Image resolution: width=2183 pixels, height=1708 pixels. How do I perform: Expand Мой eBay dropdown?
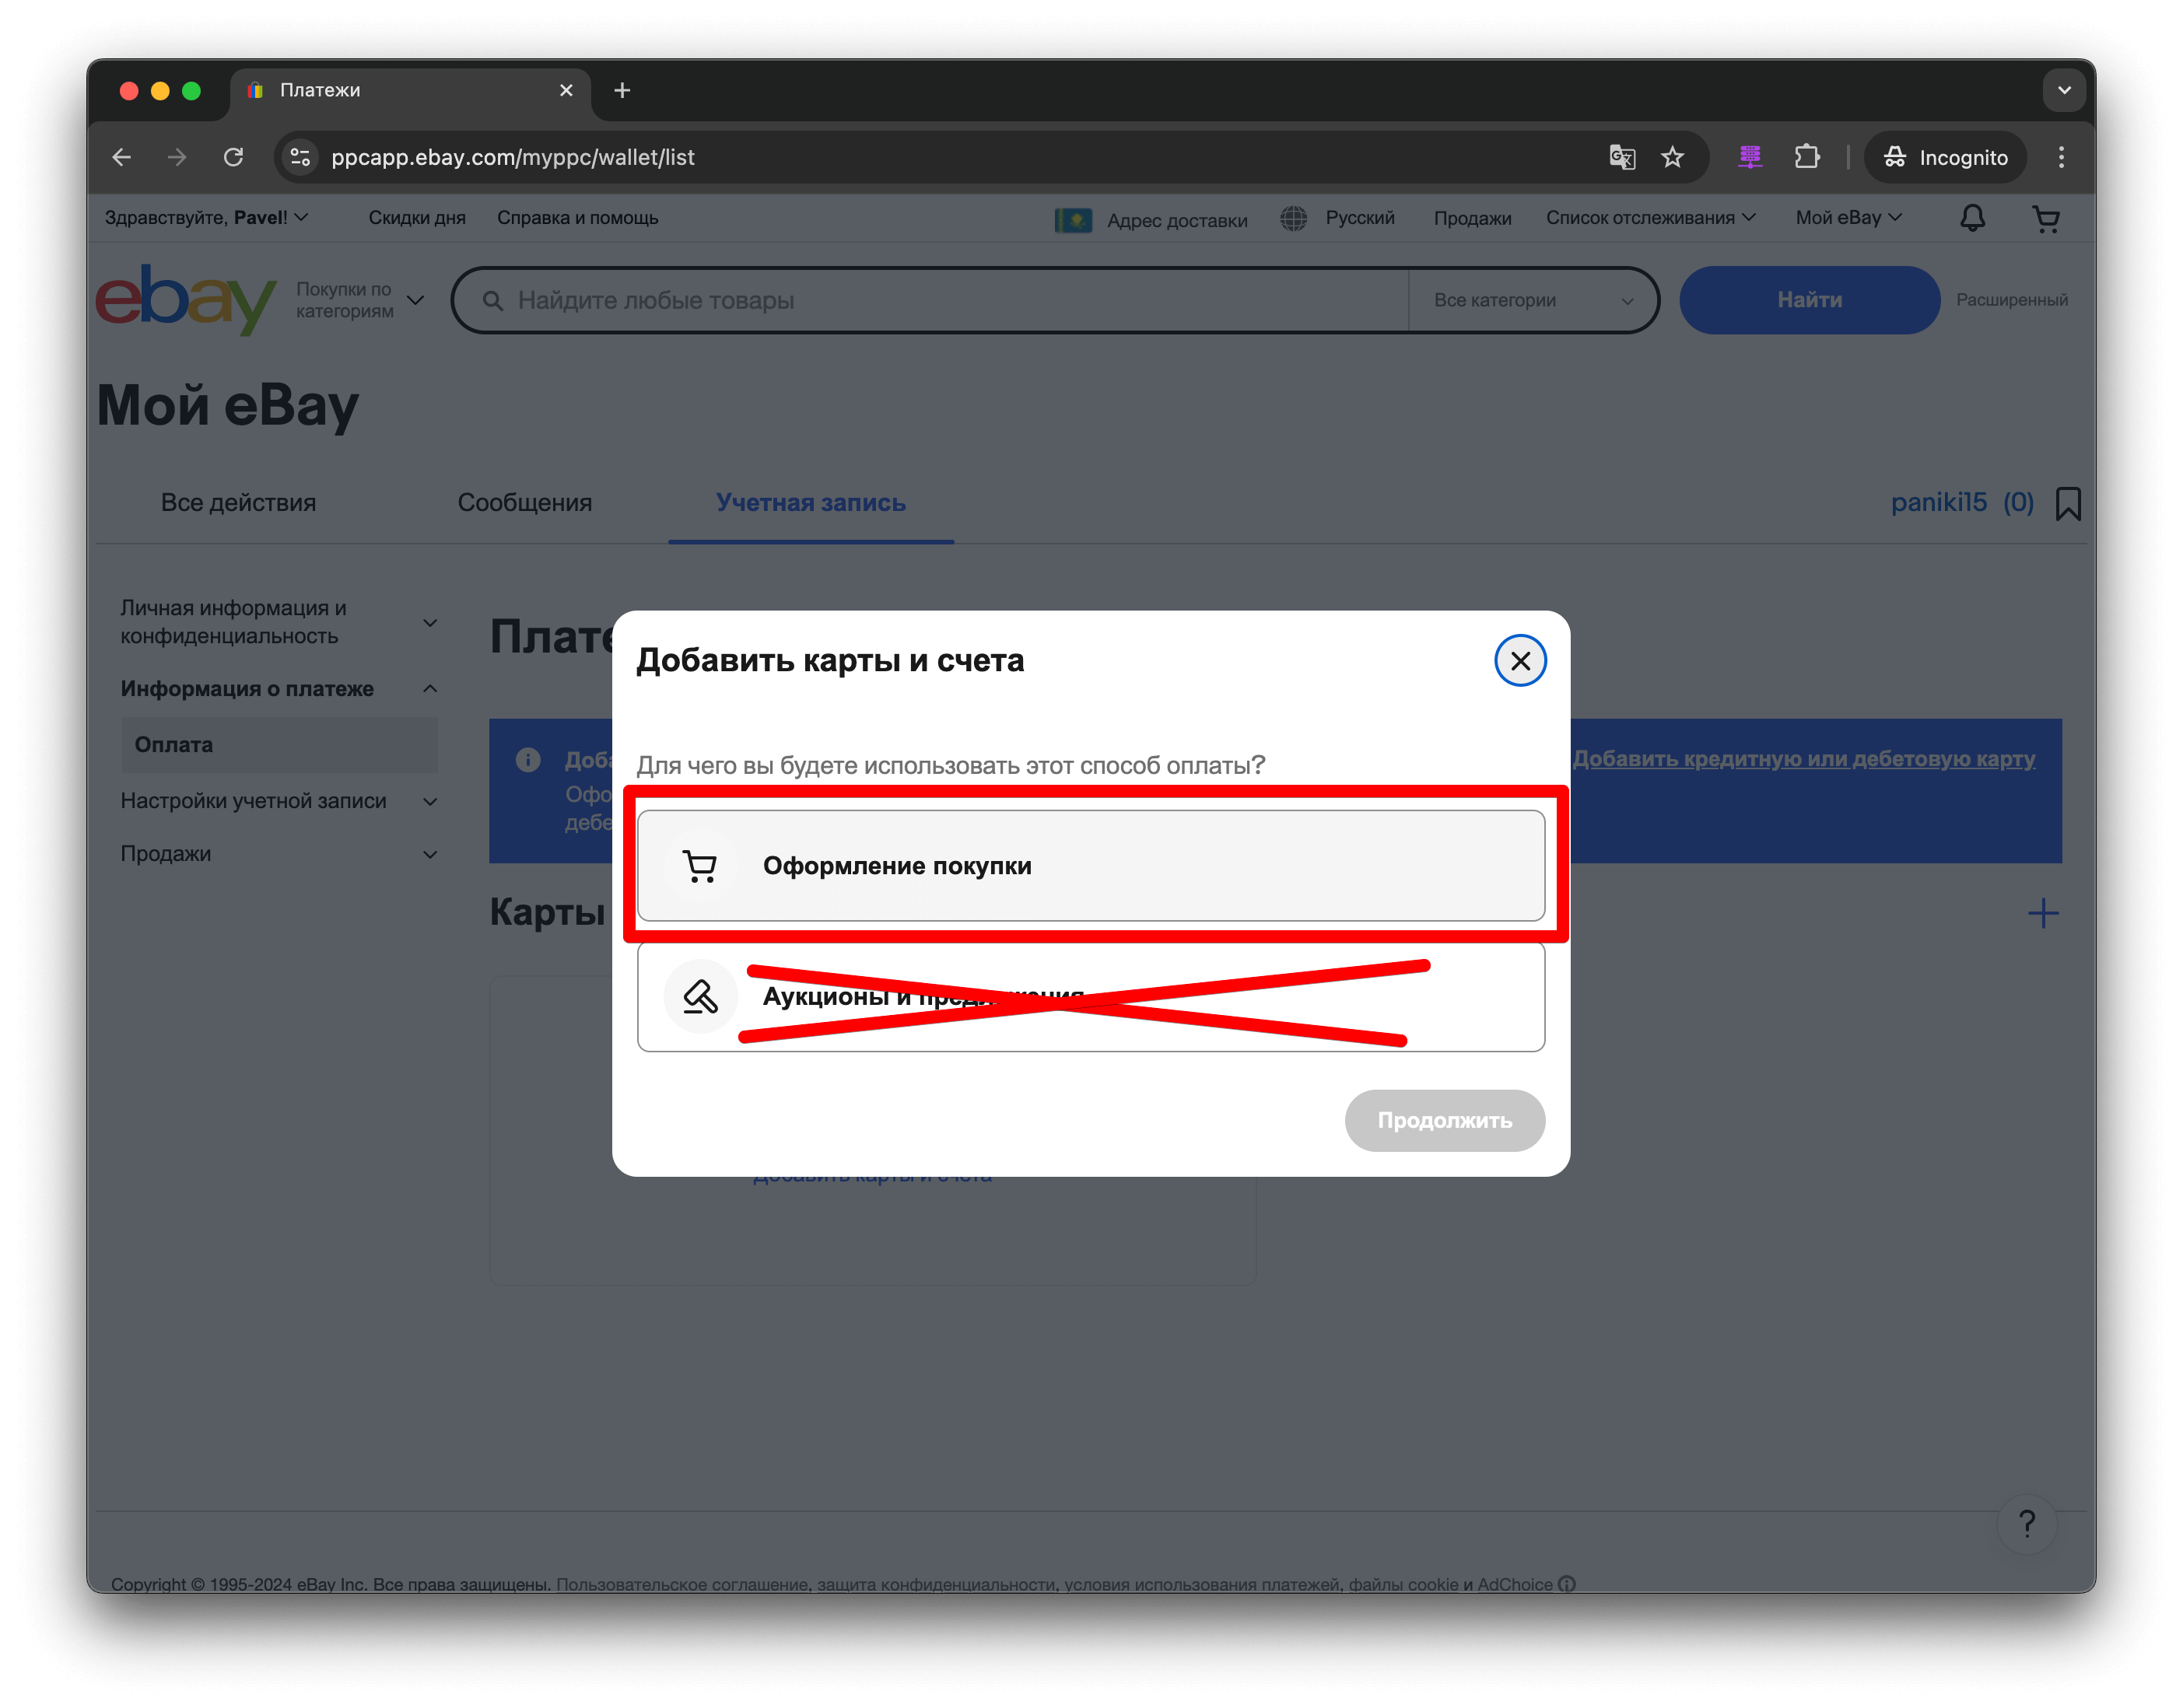coord(1848,218)
